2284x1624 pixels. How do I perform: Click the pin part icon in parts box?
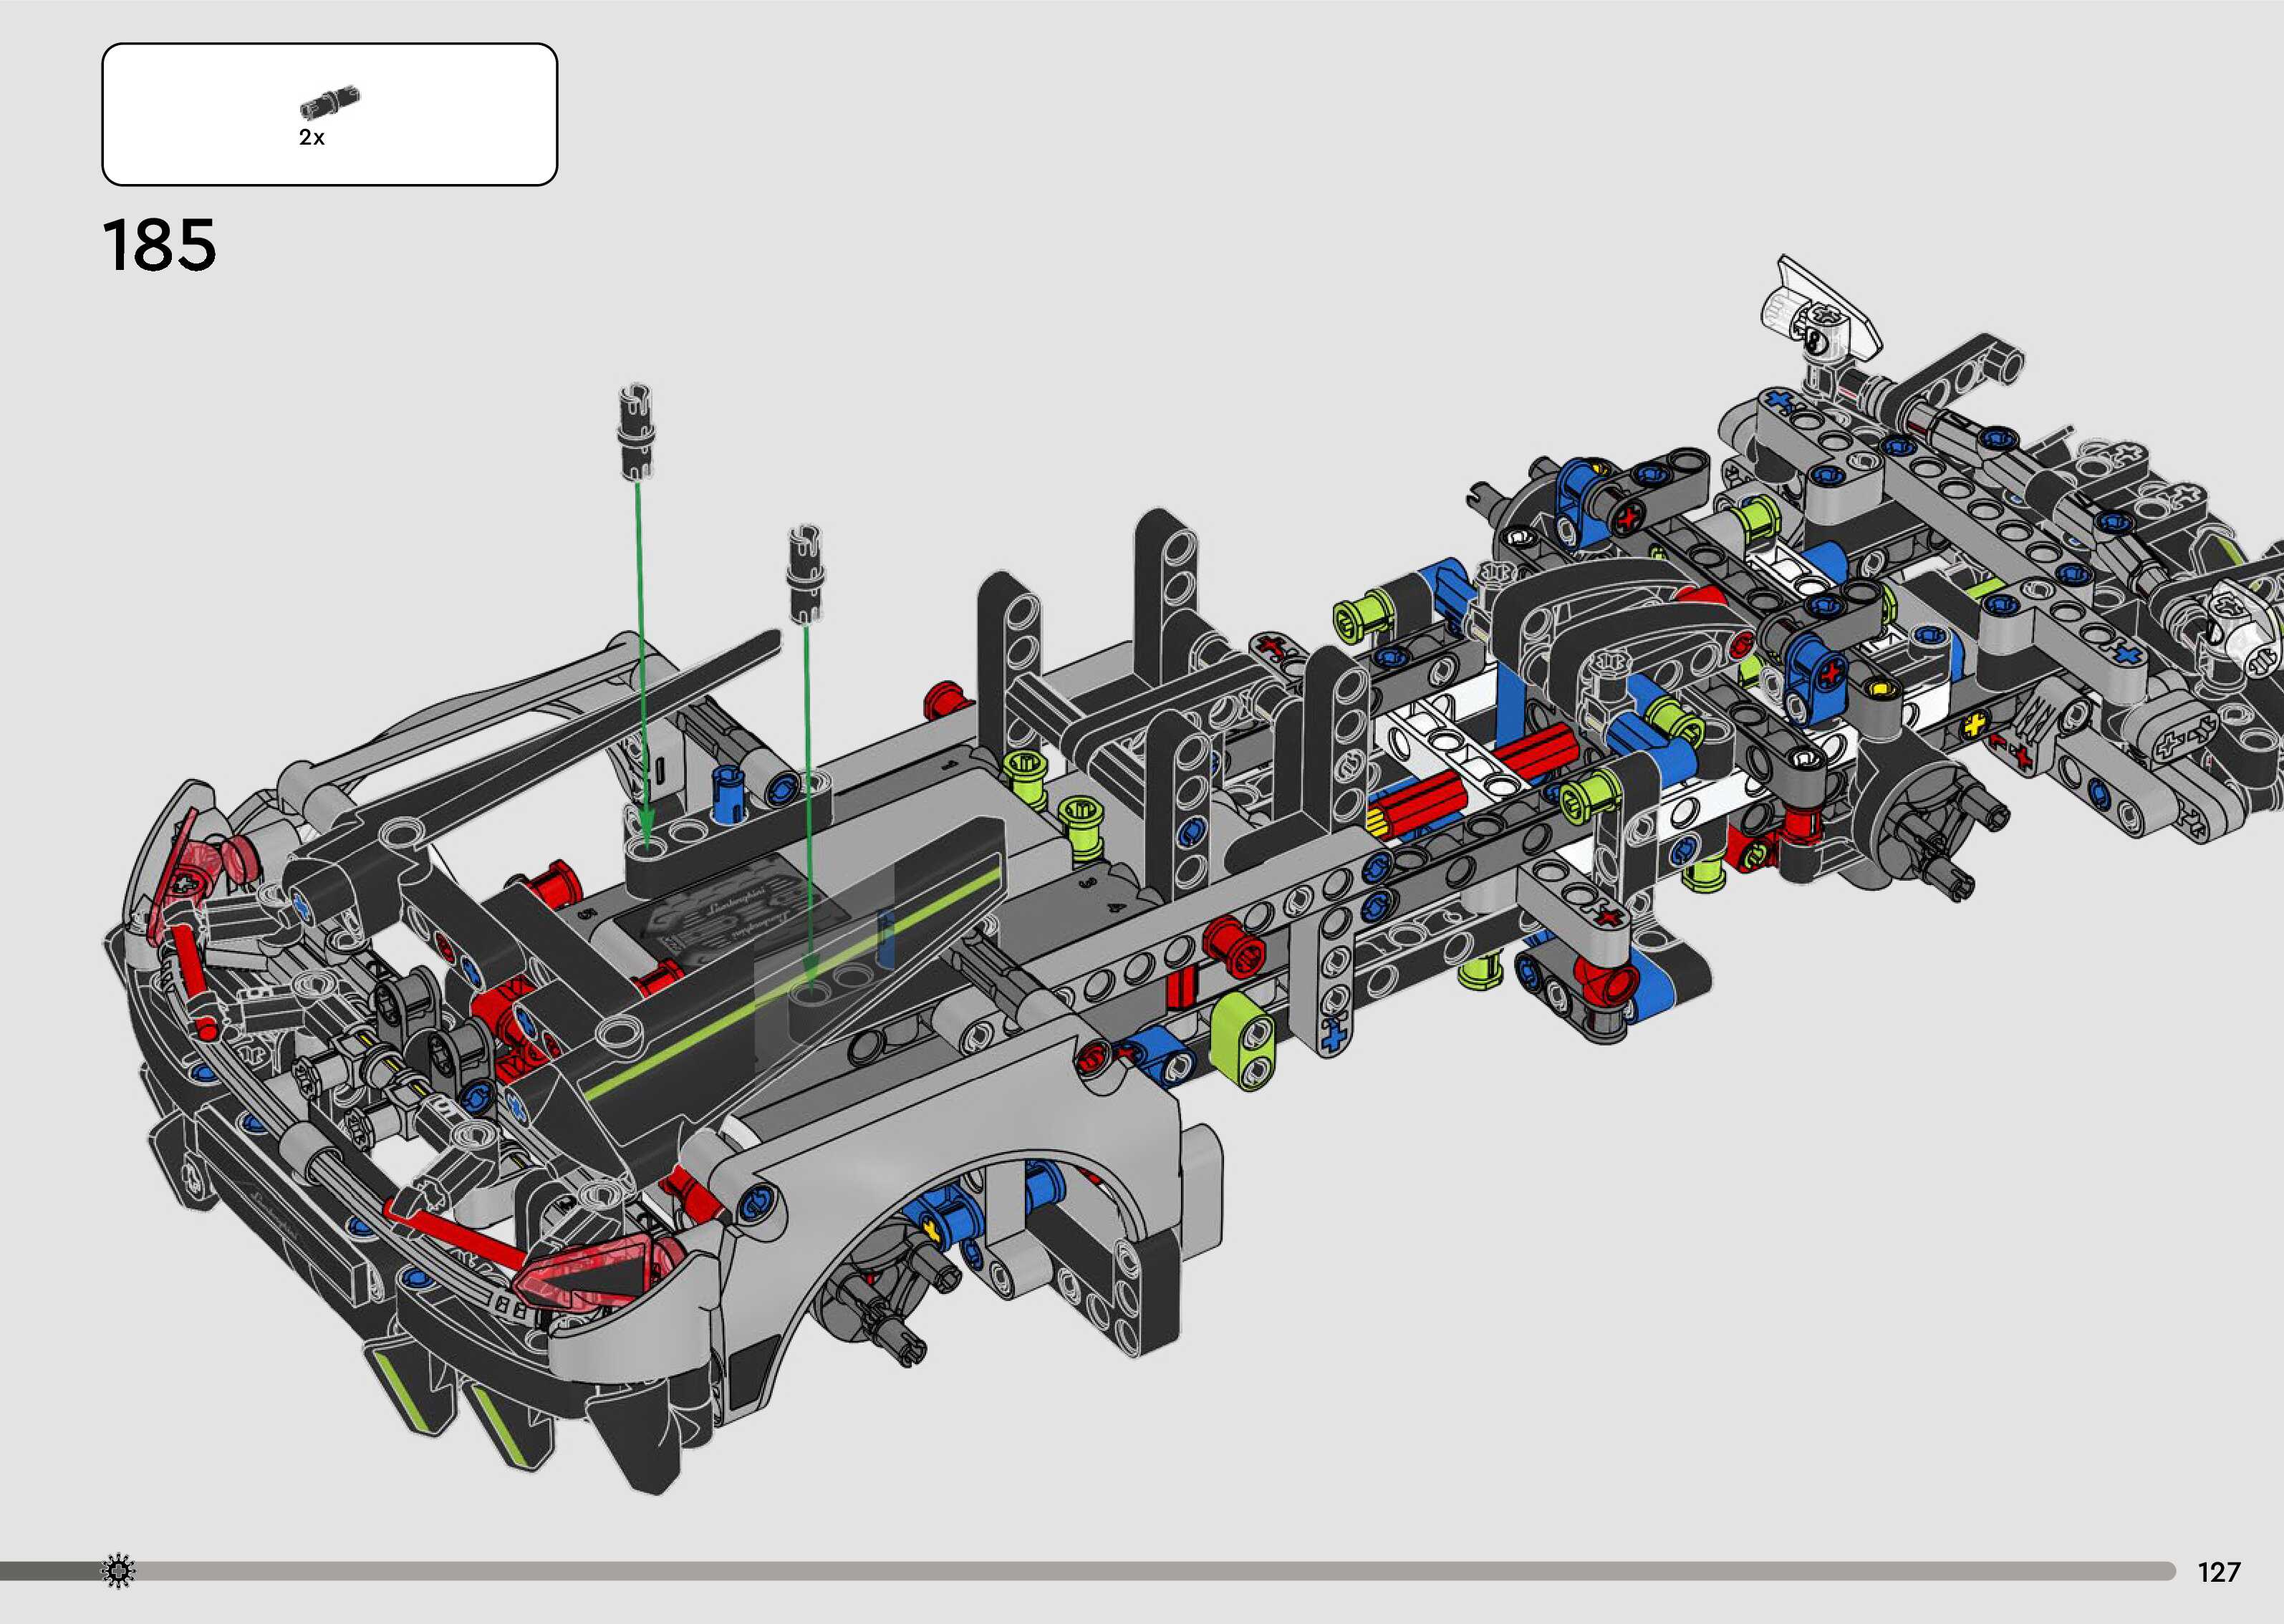point(329,102)
